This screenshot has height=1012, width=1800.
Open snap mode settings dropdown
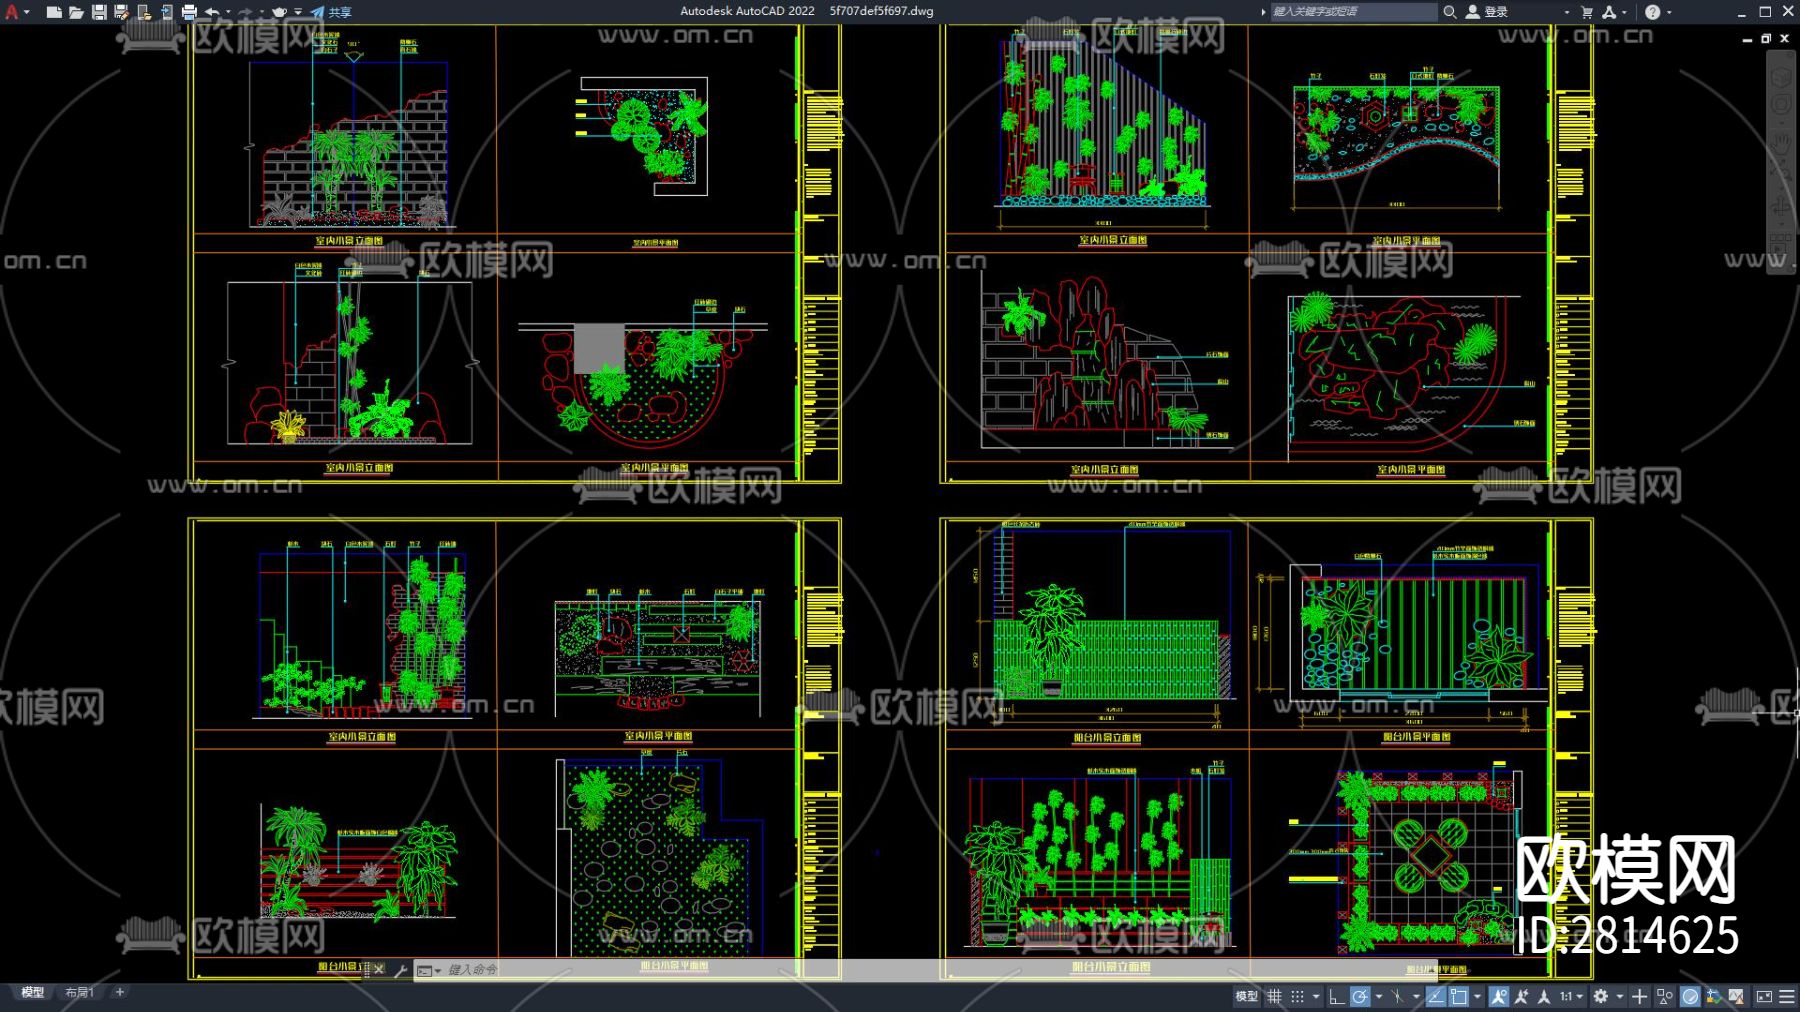pos(1315,997)
